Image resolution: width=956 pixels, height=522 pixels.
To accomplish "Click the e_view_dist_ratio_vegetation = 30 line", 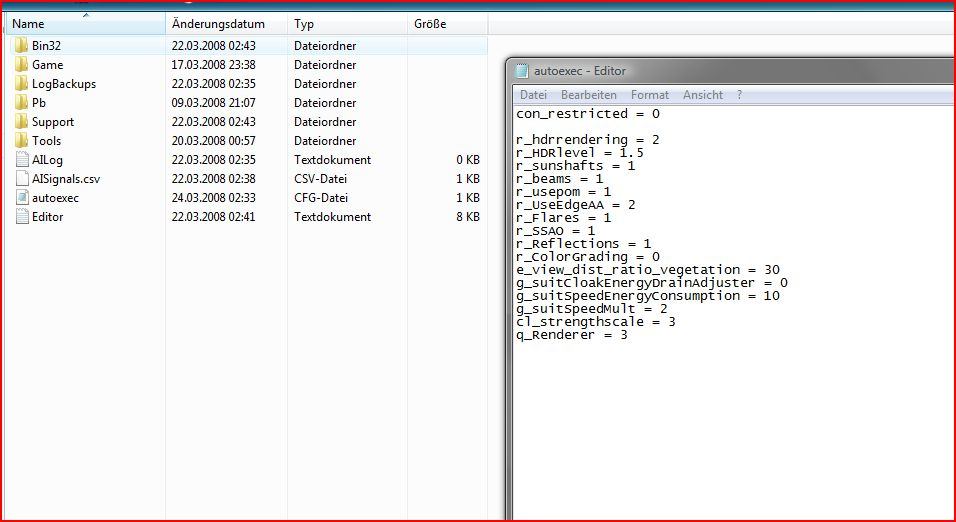I will click(648, 270).
